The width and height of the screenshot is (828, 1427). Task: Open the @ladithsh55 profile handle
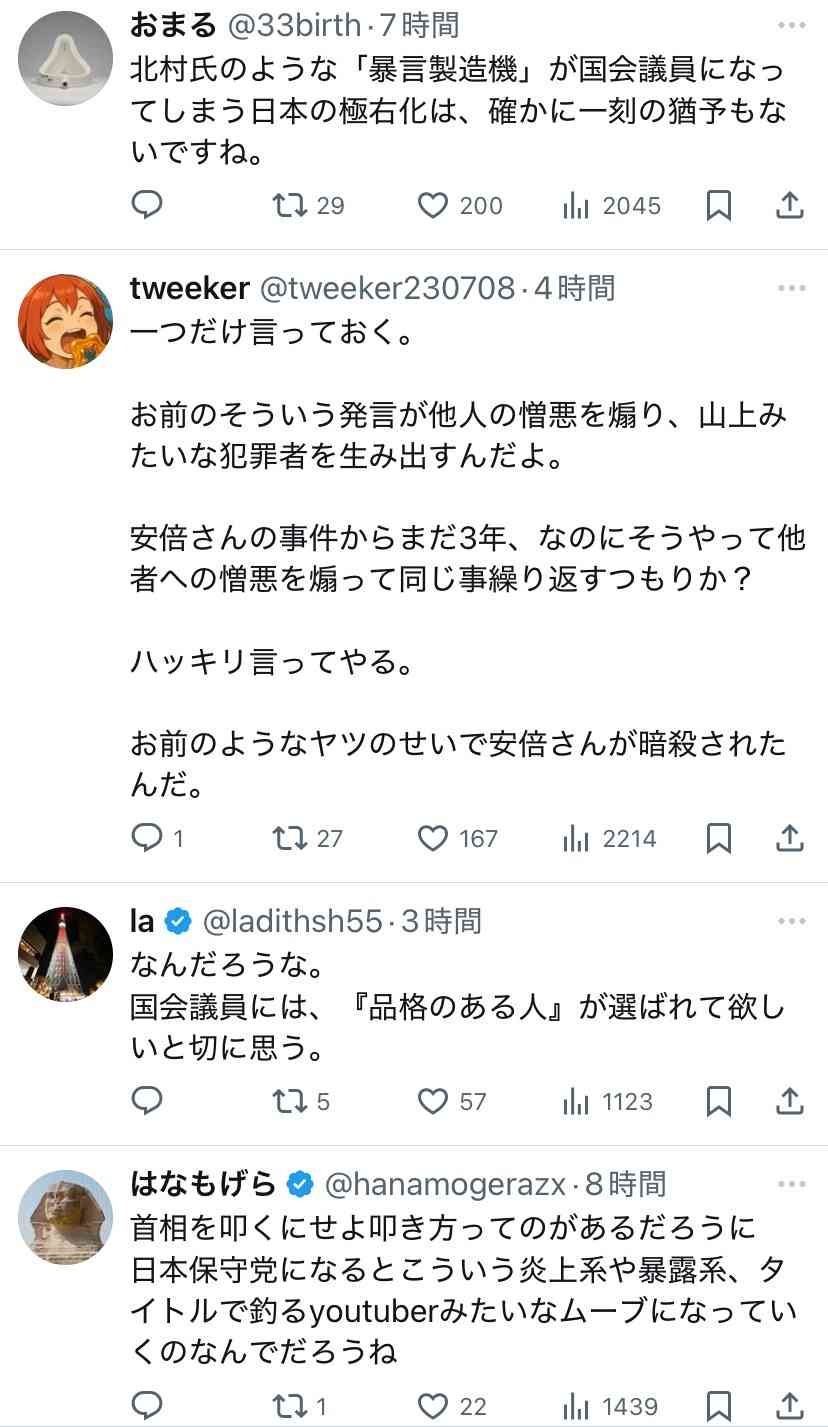pyautogui.click(x=292, y=921)
